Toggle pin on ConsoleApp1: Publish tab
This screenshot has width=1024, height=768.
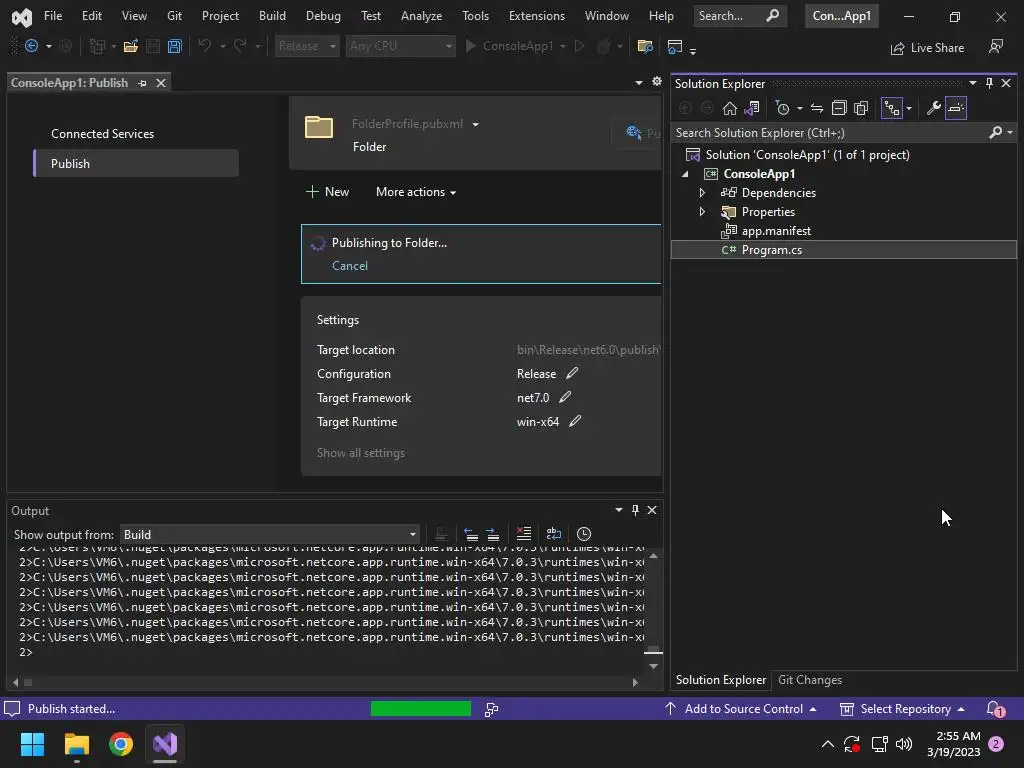click(x=142, y=83)
